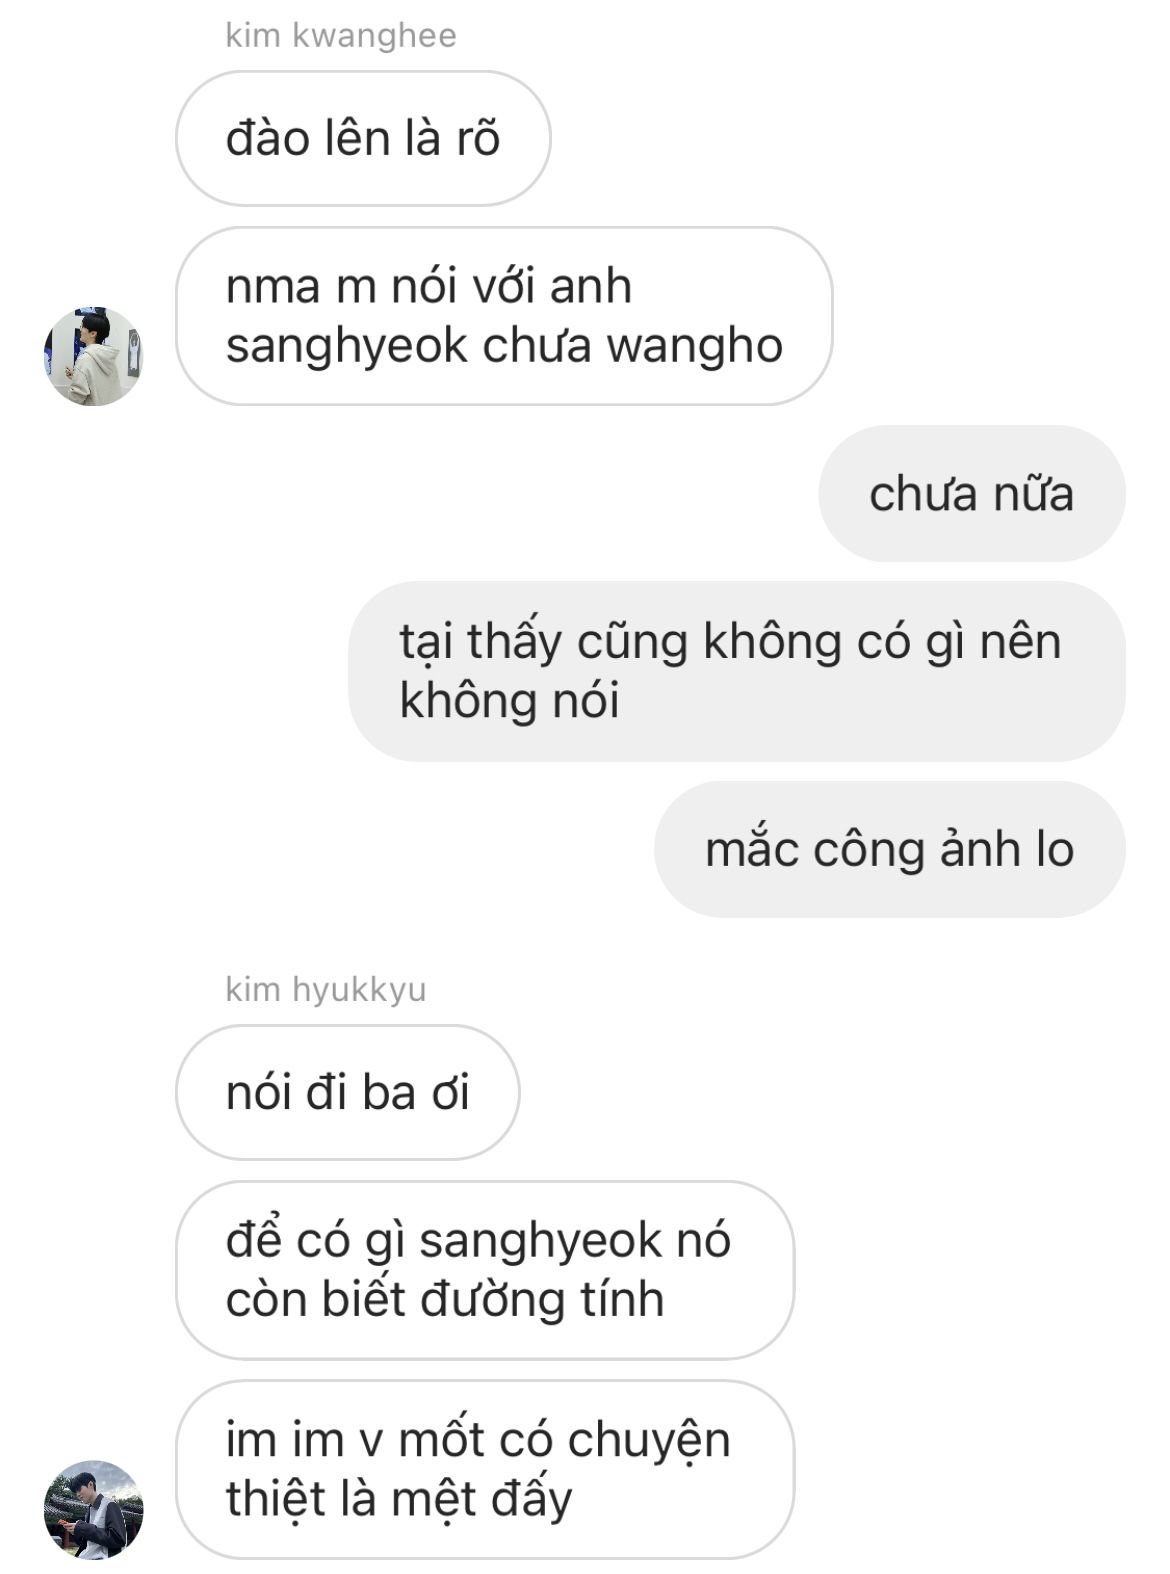Click the words "còn biết đường tính"

(x=445, y=1299)
